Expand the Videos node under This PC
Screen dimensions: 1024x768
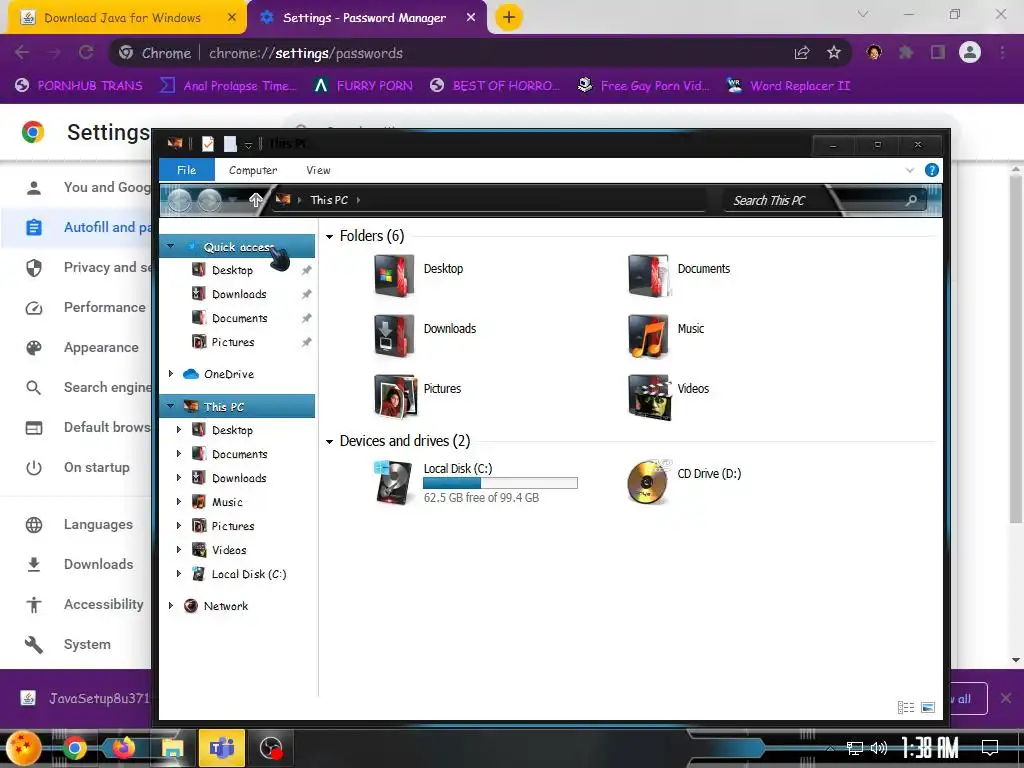[178, 550]
